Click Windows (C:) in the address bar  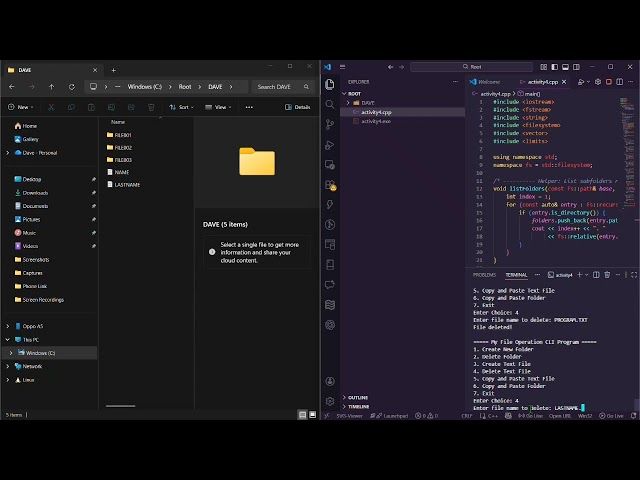pyautogui.click(x=144, y=87)
